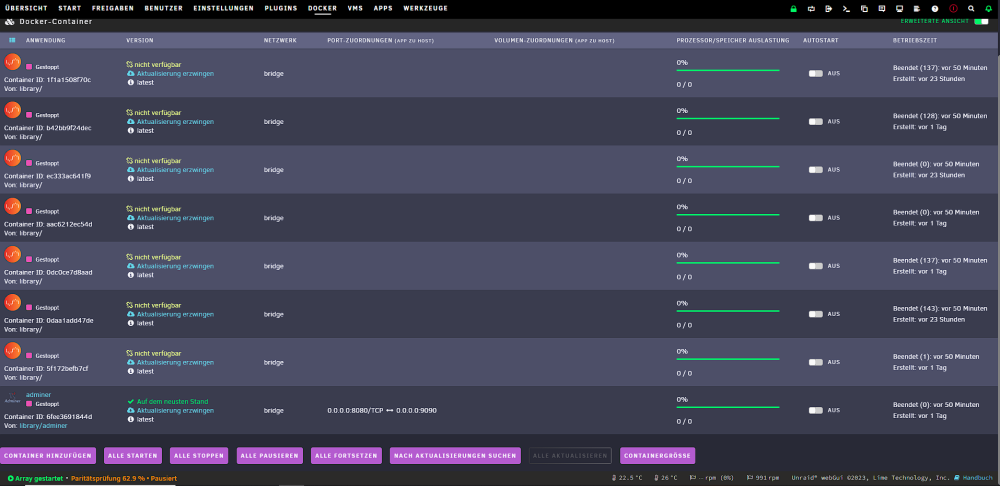The height and width of the screenshot is (486, 1000).
Task: Enable autostart for container ec333ac641f9
Action: coord(816,170)
